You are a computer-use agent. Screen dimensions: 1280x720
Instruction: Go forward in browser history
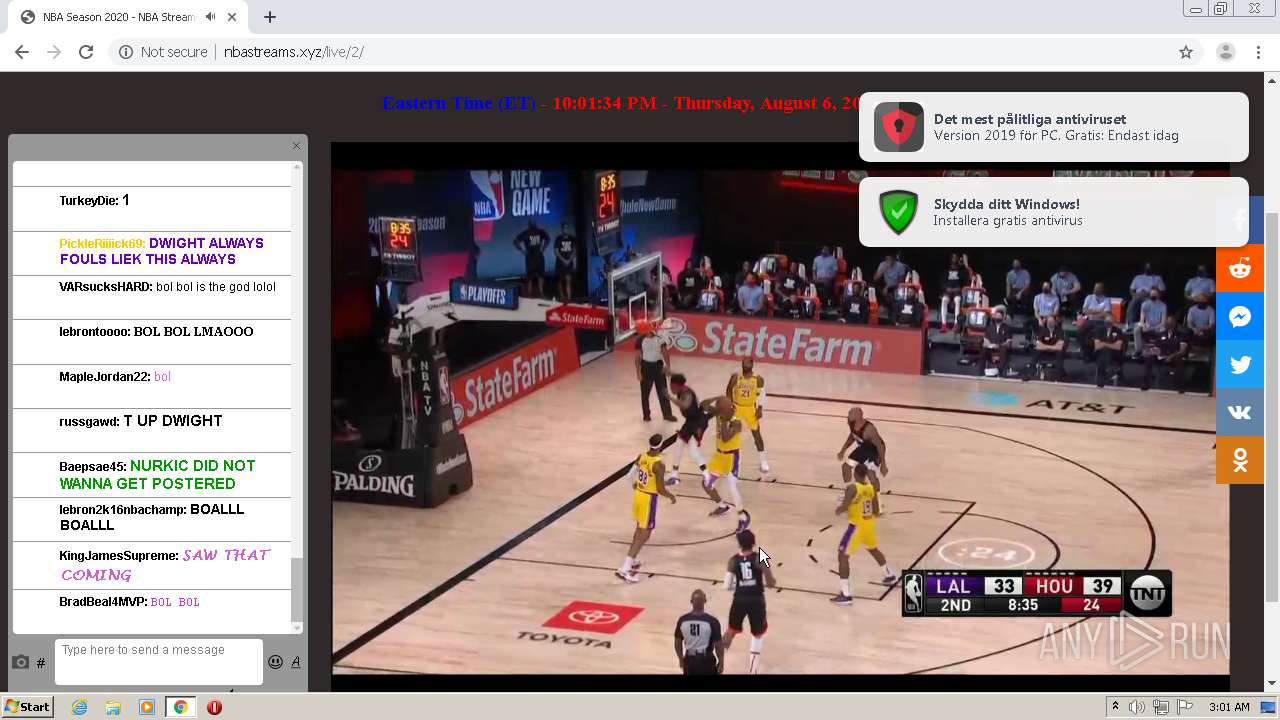pos(54,52)
